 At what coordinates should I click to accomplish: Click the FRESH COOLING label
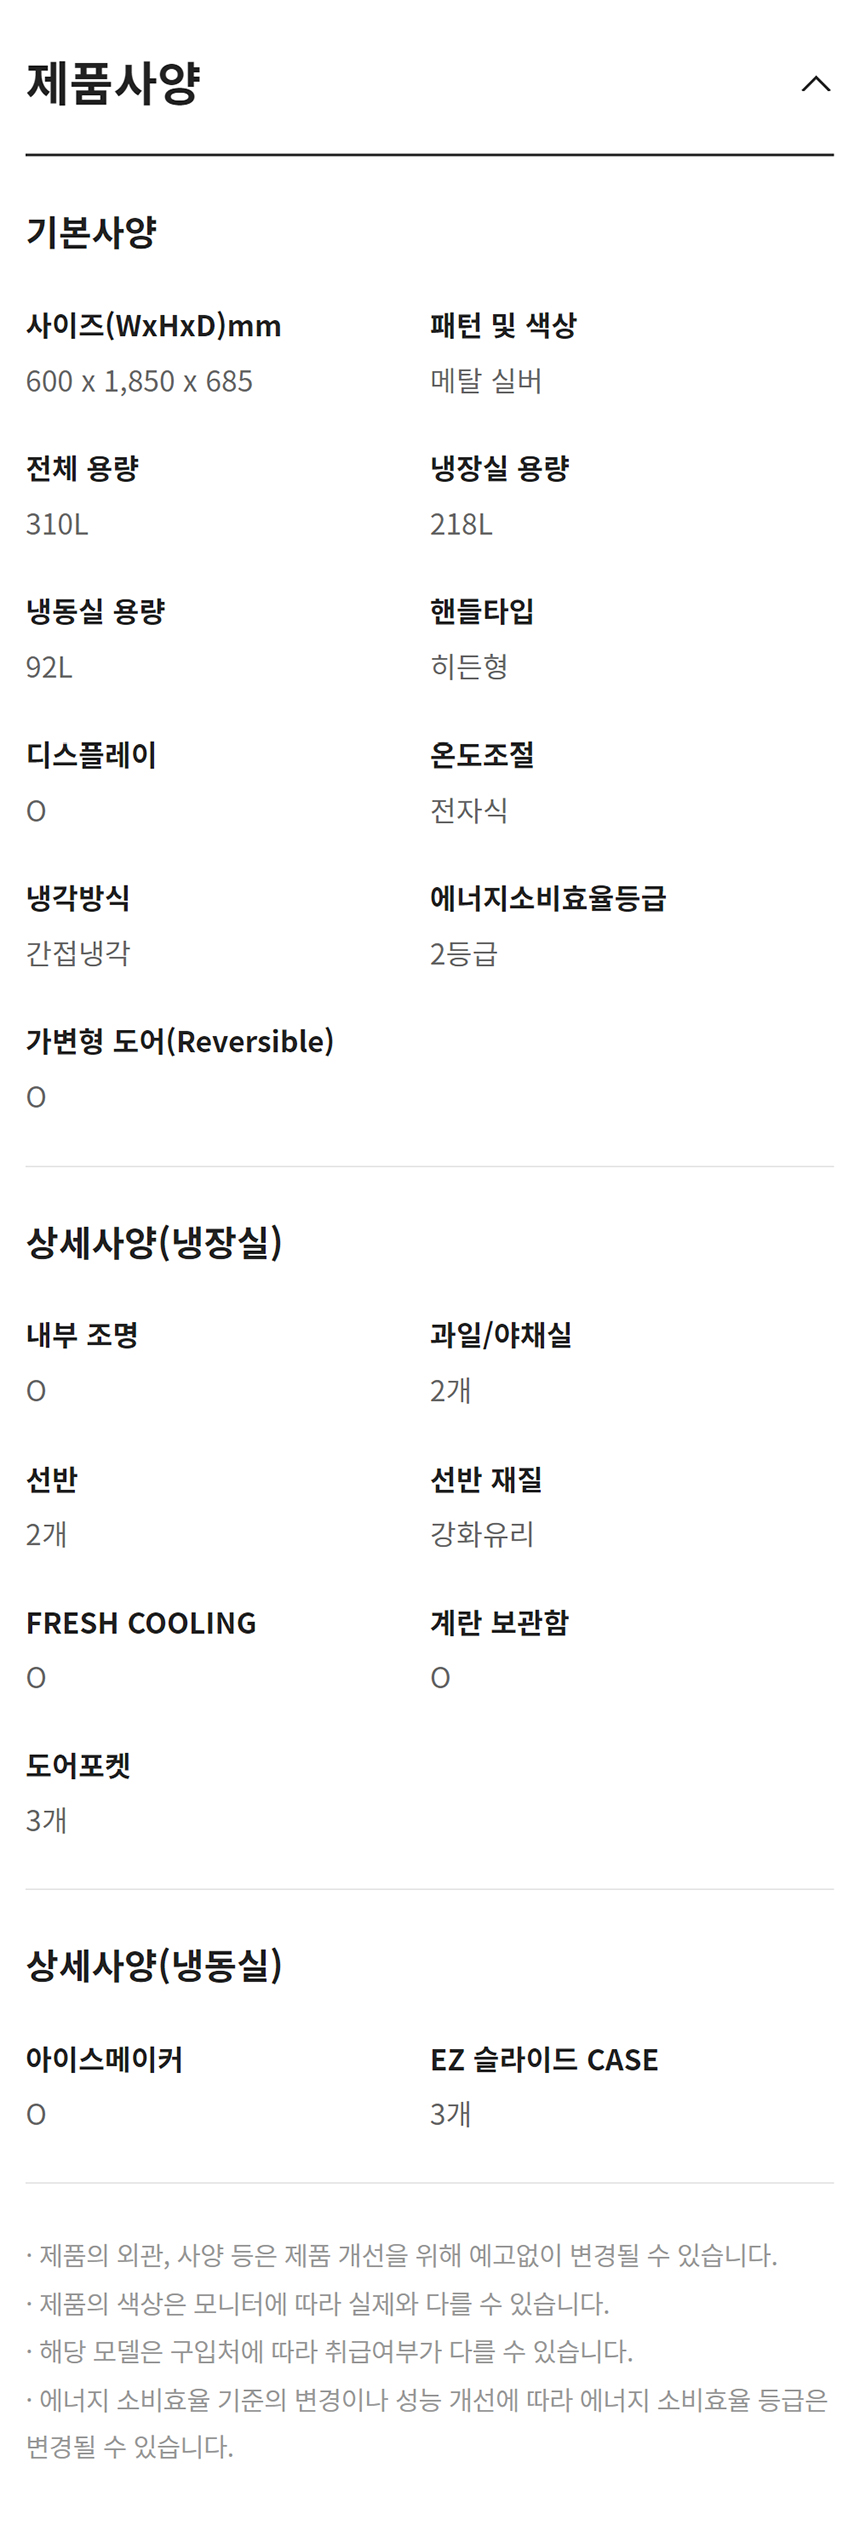tap(141, 1623)
